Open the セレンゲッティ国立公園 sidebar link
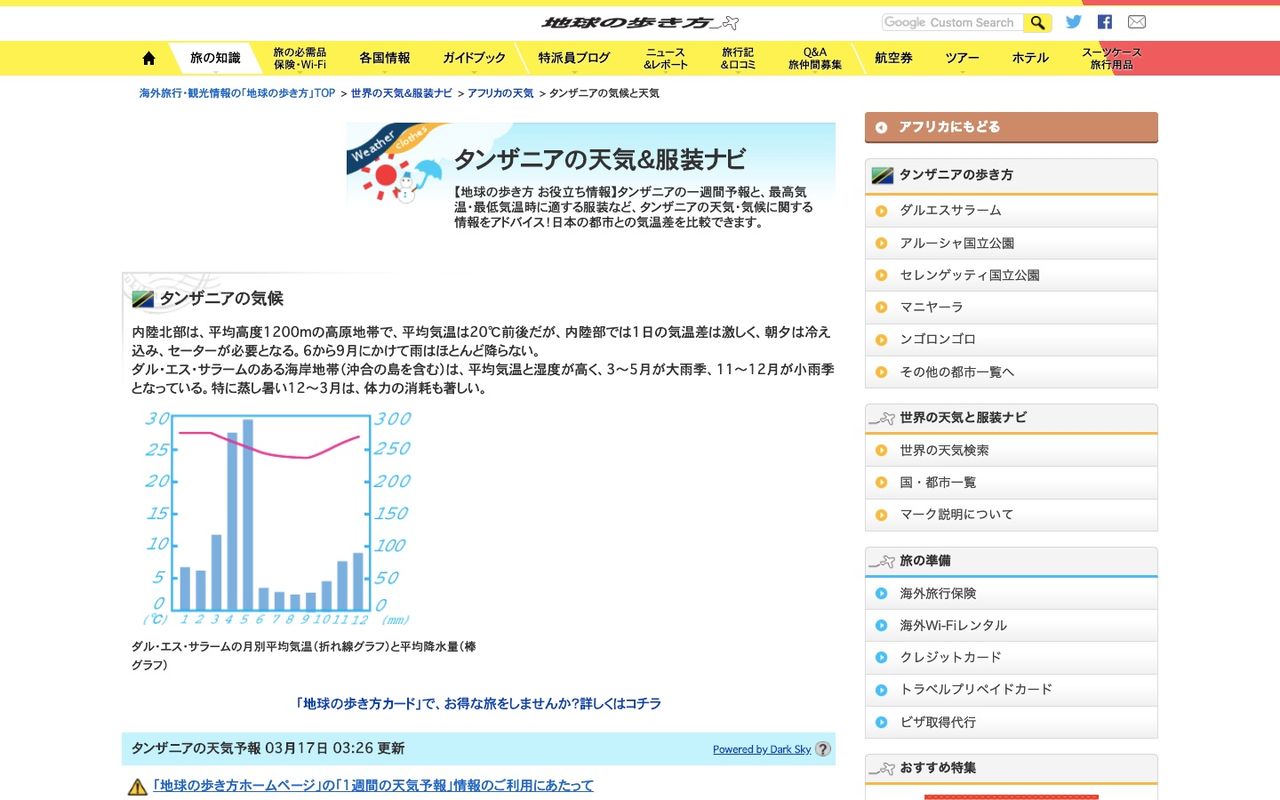 pos(1011,275)
